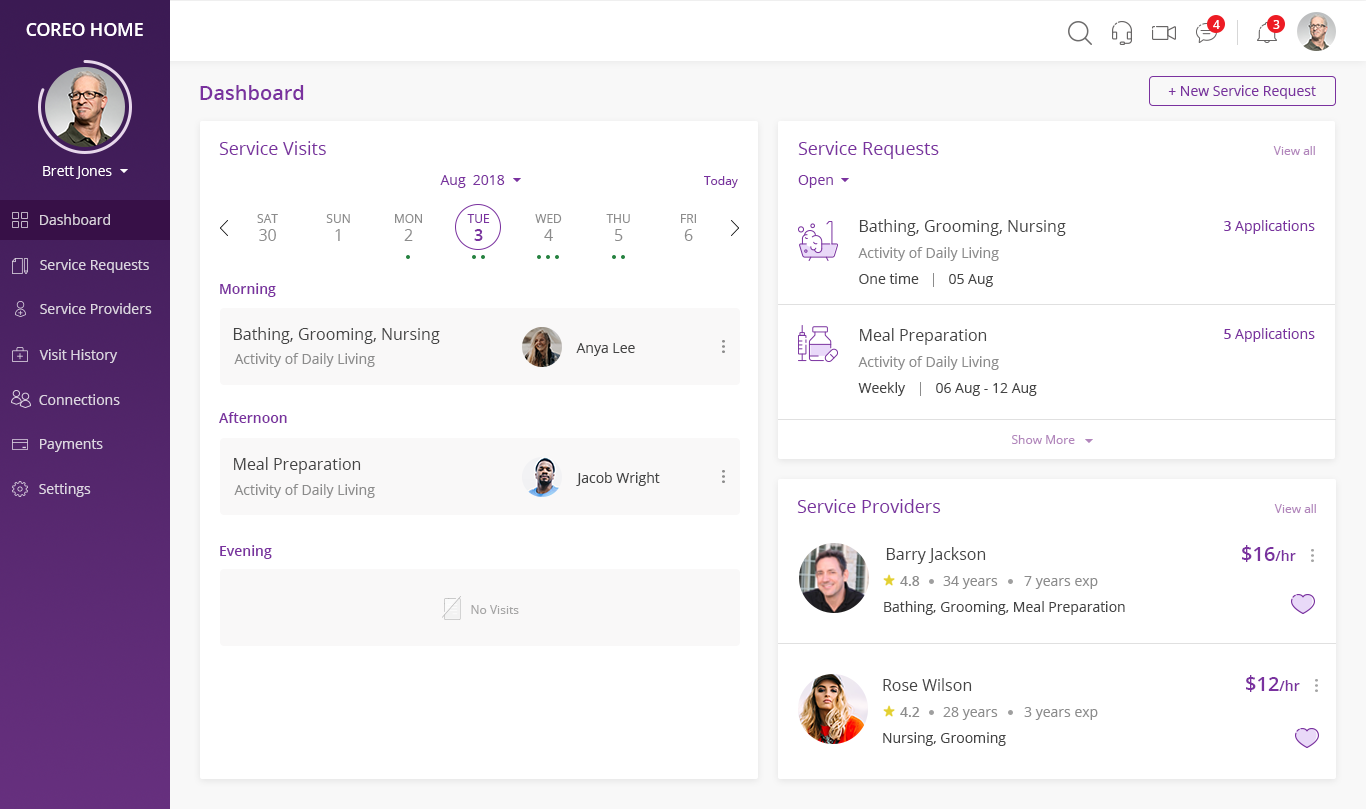The height and width of the screenshot is (809, 1366).
Task: Click Anya Lee's avatar
Action: pyautogui.click(x=542, y=347)
